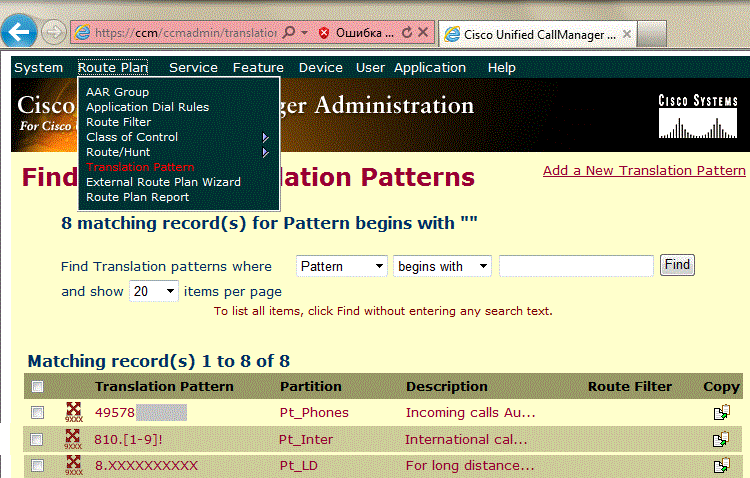Click the copy icon for Pt_Inter row
This screenshot has width=750, height=478.
720,439
